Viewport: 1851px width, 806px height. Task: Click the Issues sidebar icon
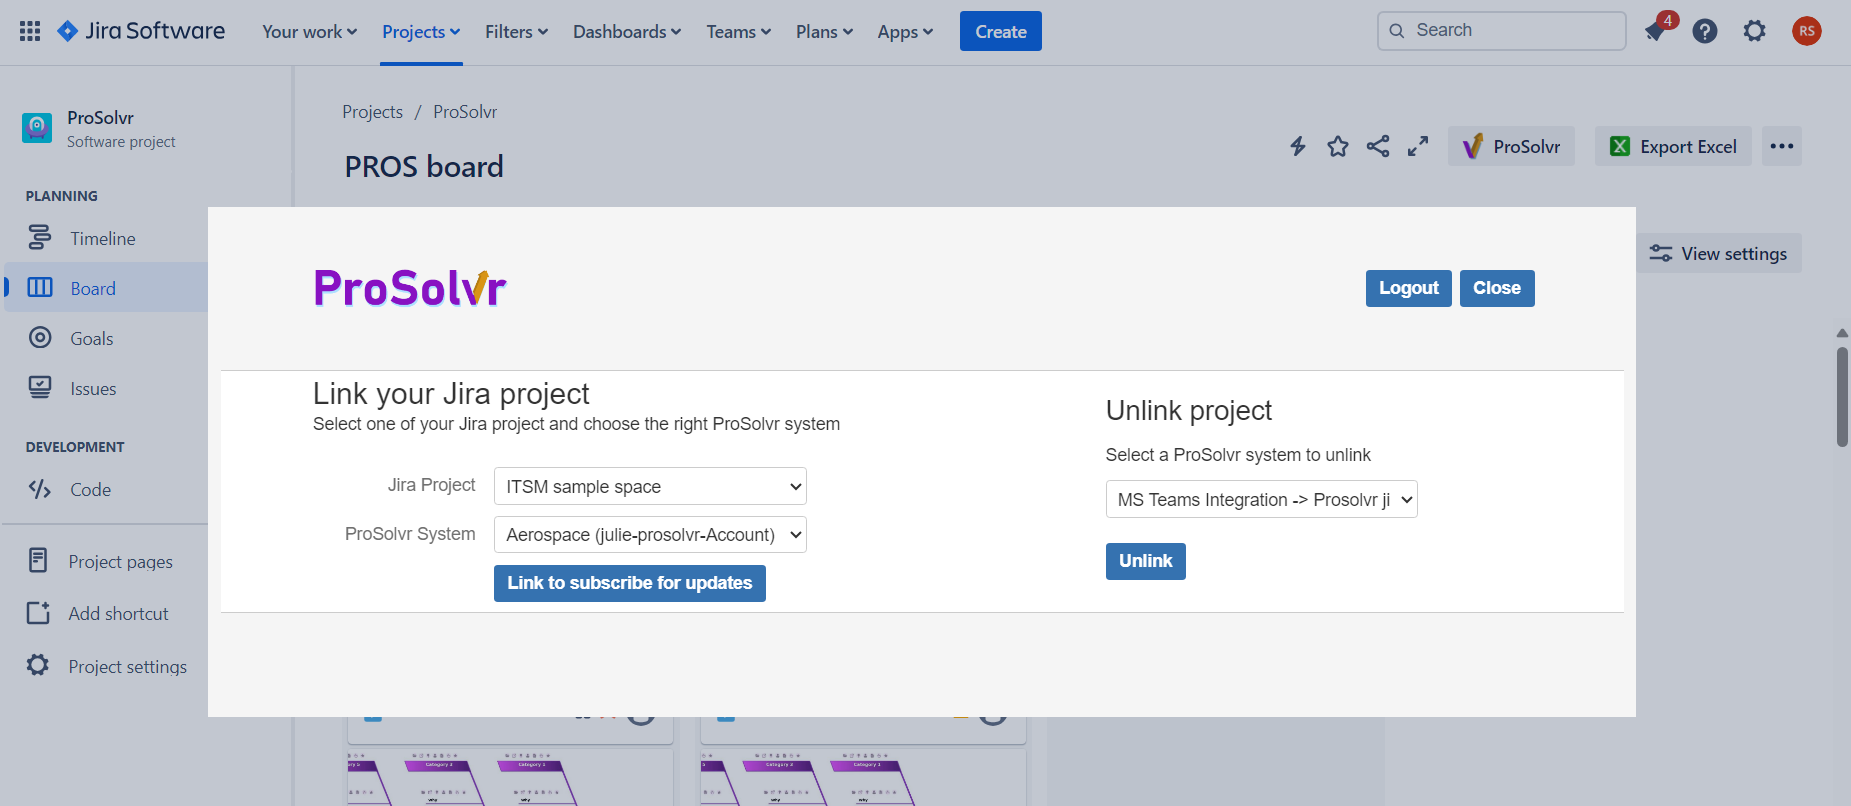[40, 388]
